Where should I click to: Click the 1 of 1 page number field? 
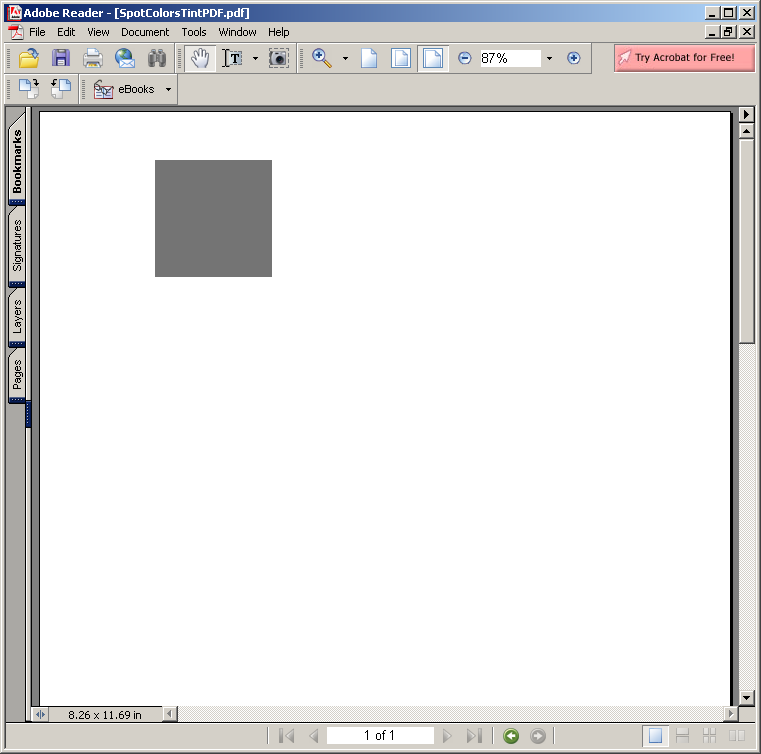point(380,736)
